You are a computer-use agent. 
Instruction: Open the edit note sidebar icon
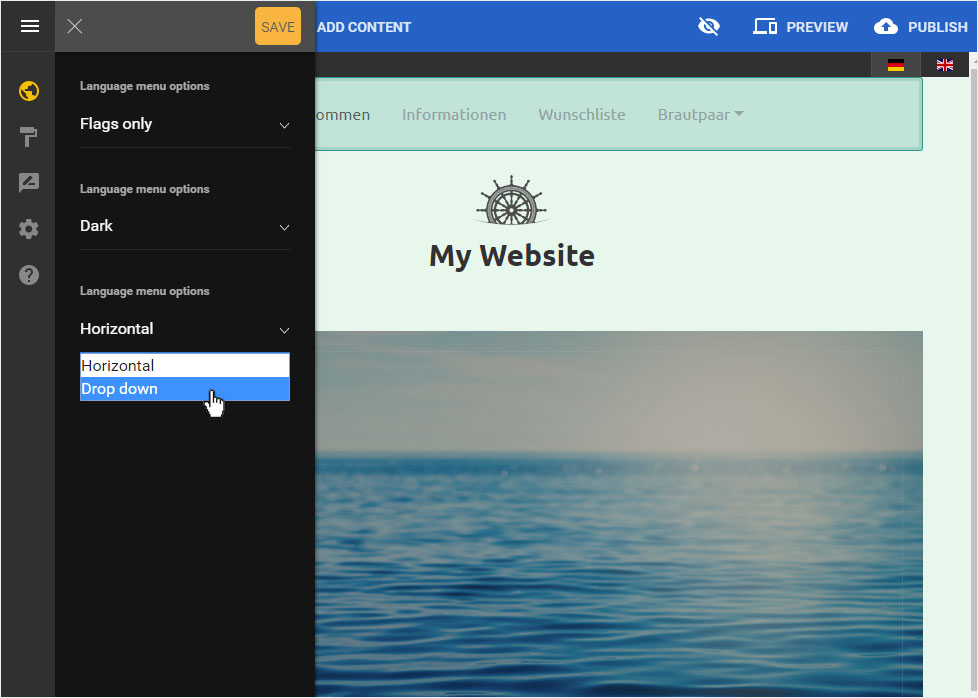(29, 182)
